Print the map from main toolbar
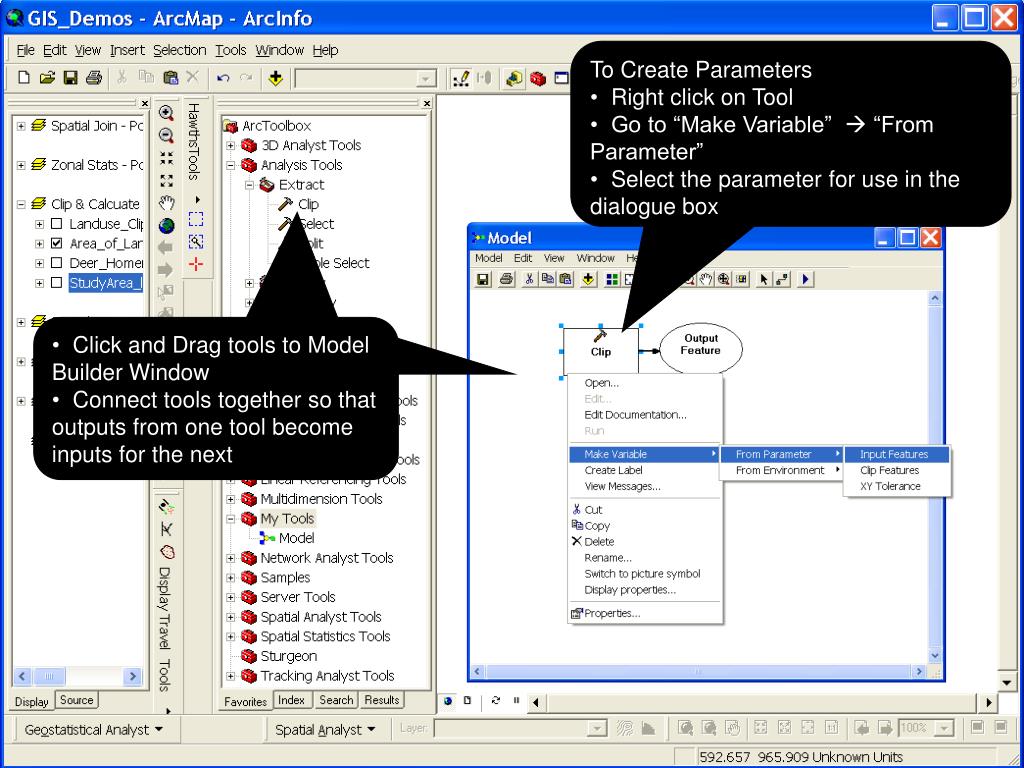1024x768 pixels. coord(93,78)
